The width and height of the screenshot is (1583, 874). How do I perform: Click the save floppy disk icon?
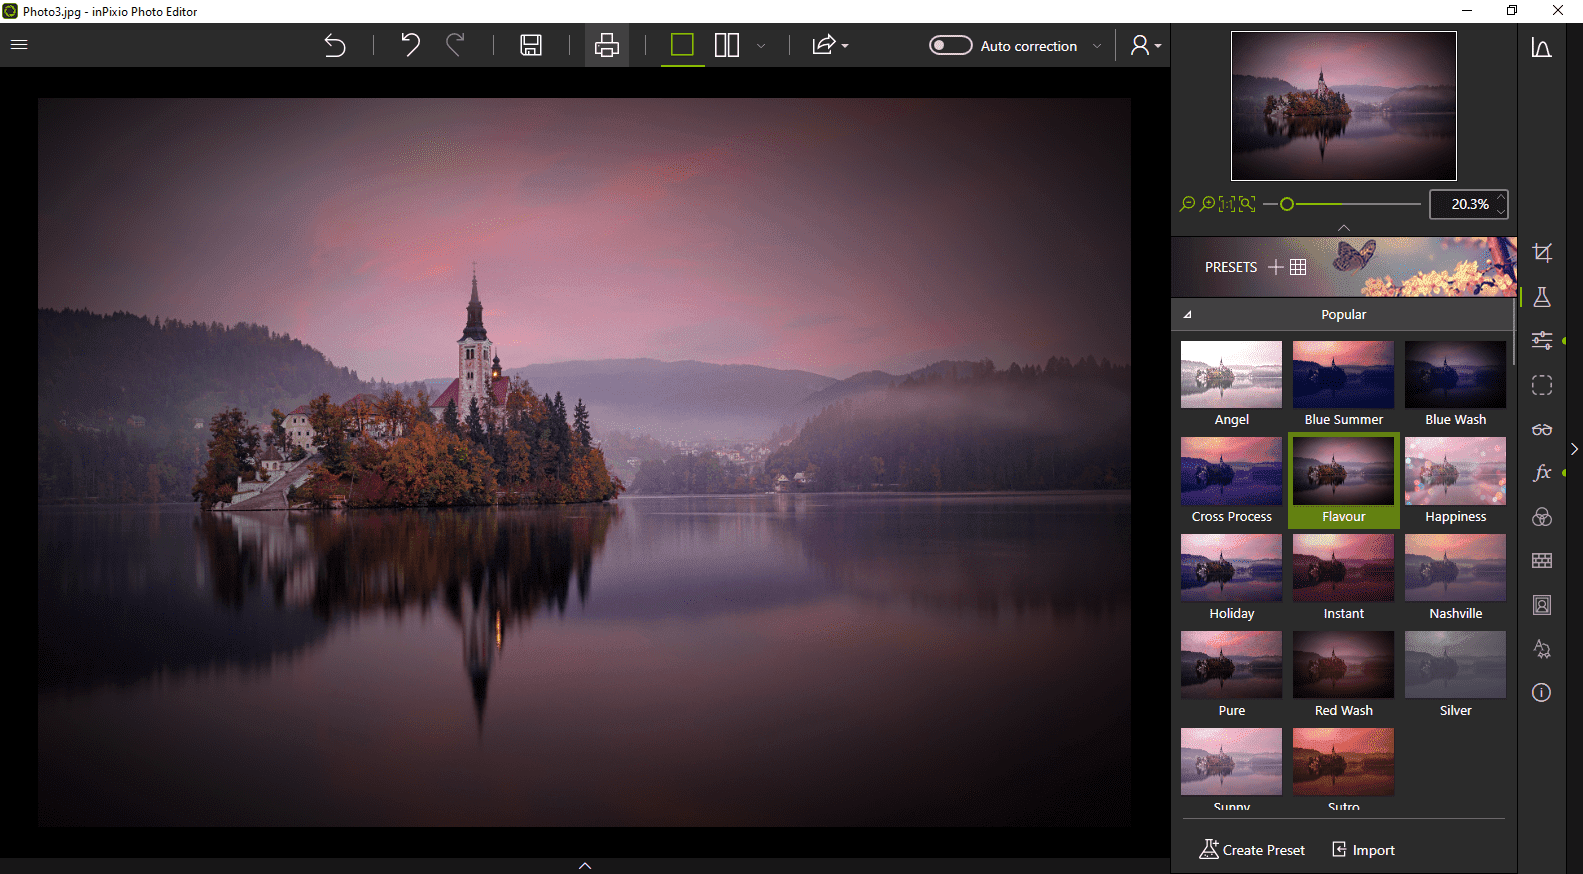[x=531, y=45]
